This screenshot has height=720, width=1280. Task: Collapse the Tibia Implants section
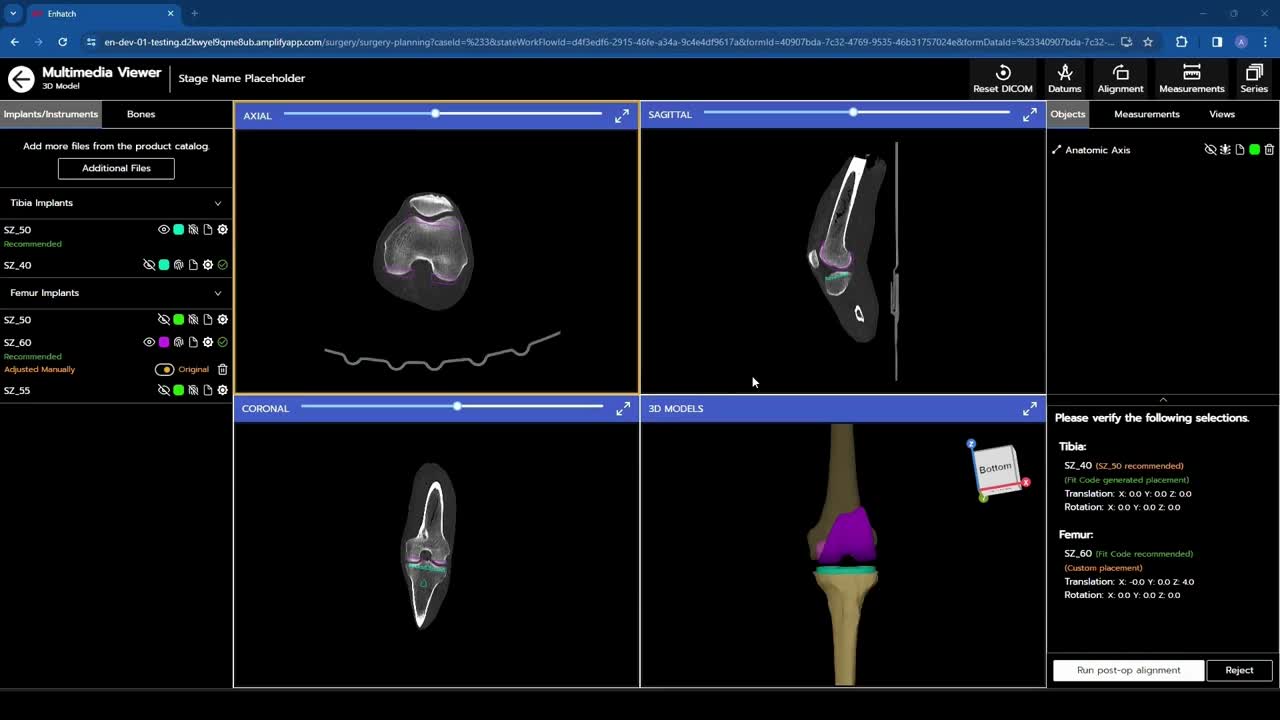[217, 203]
